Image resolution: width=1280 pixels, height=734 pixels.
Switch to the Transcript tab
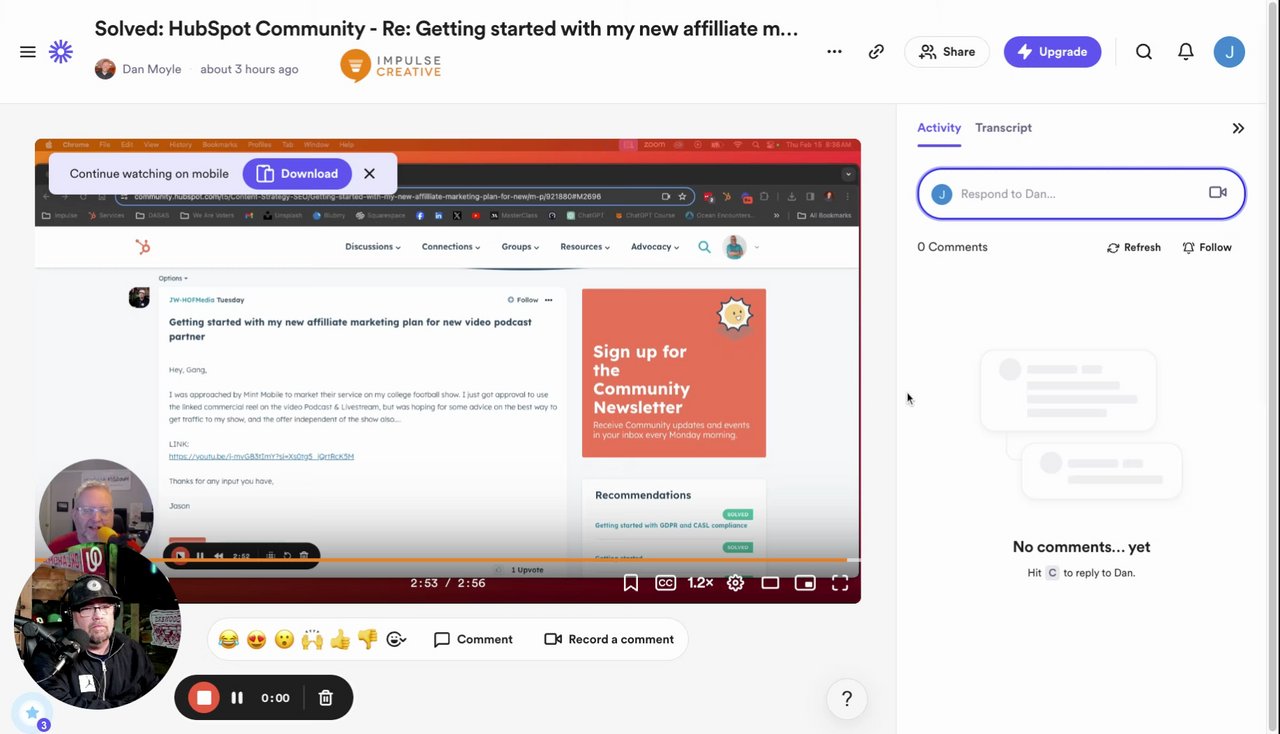(1003, 128)
